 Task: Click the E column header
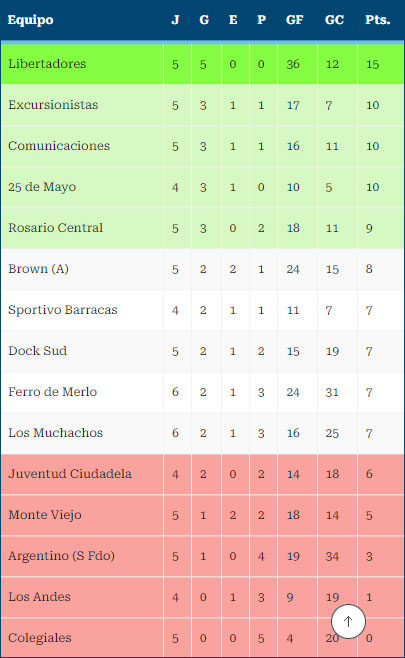point(233,20)
